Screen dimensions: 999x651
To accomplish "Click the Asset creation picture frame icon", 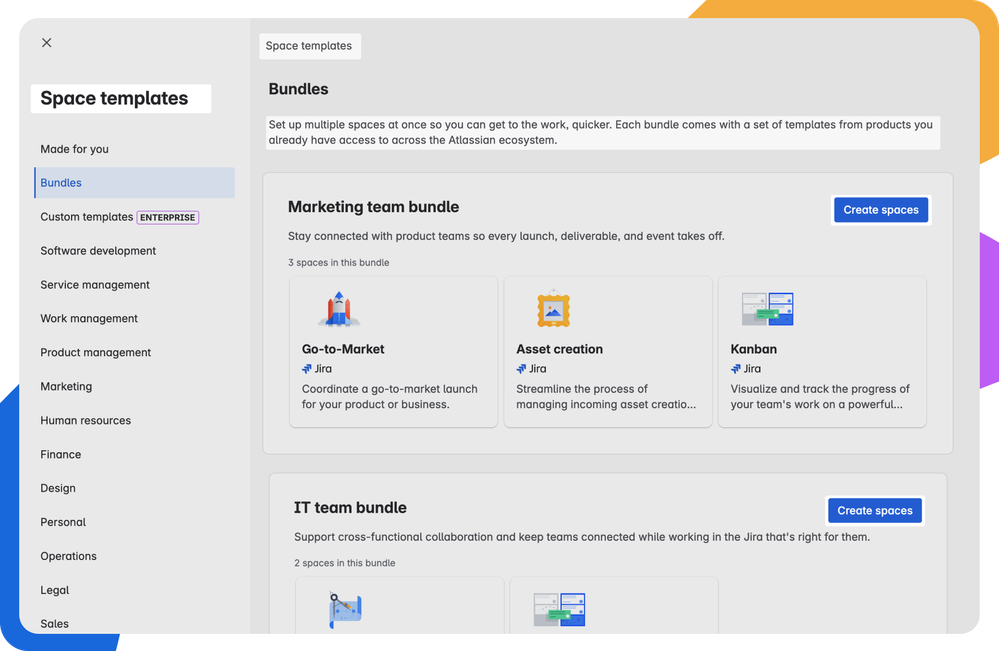I will tap(553, 309).
